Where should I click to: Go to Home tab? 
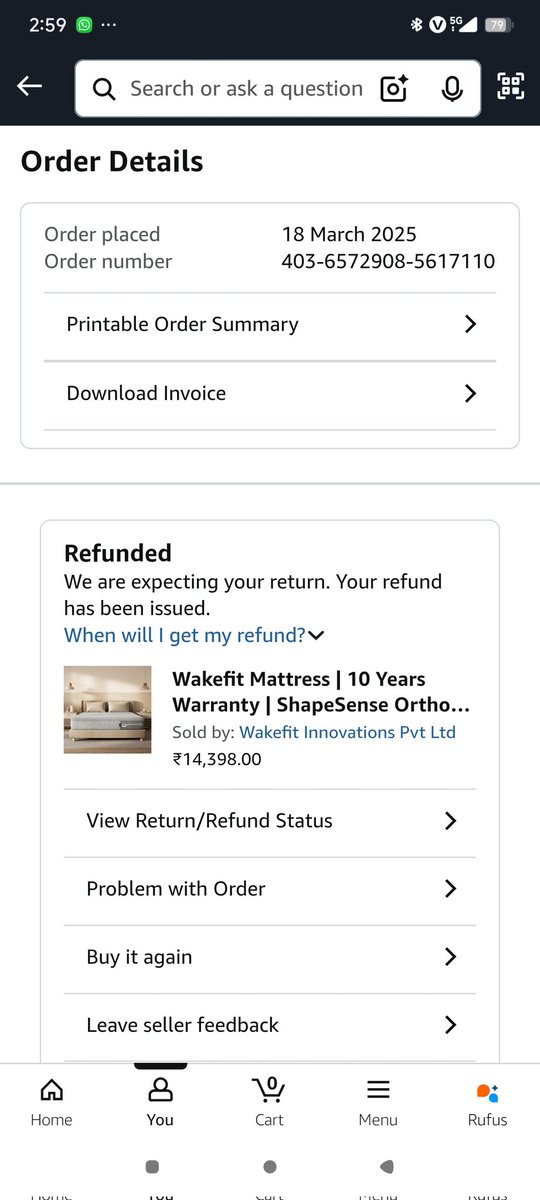click(x=51, y=1103)
